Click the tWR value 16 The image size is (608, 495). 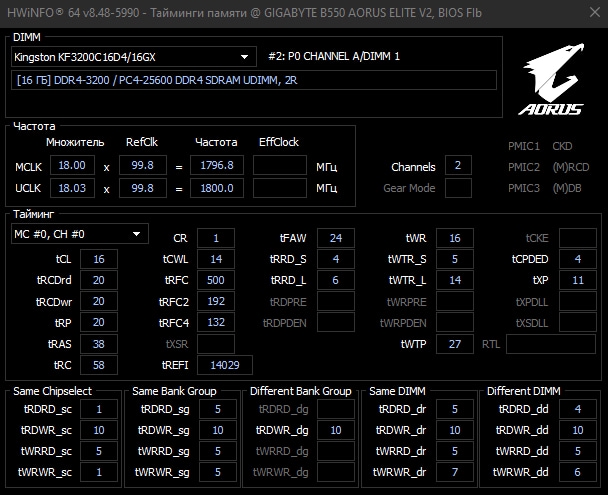tap(455, 238)
